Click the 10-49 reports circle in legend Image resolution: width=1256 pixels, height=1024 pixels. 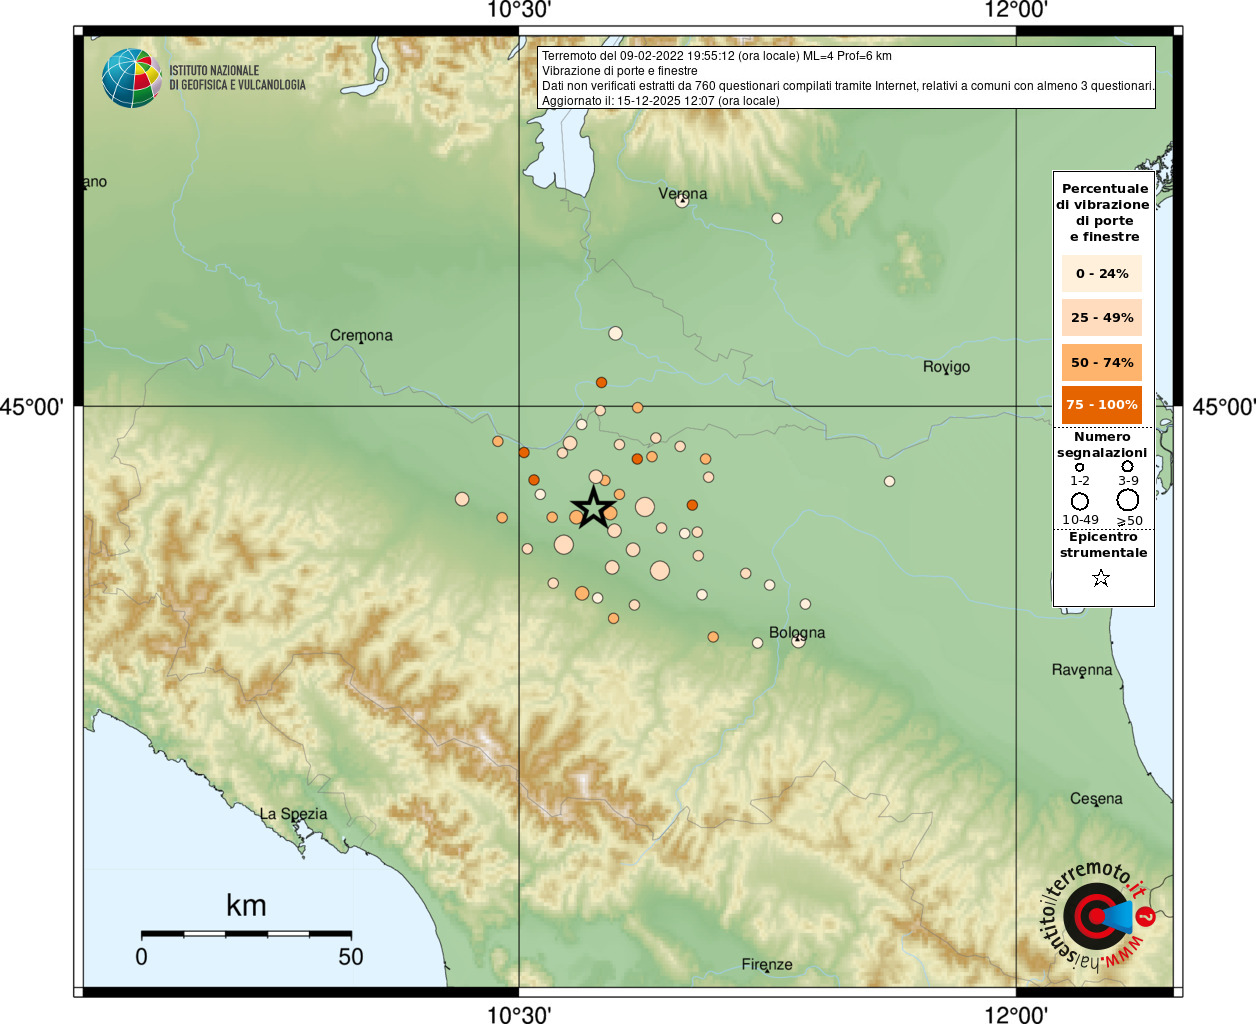click(x=1080, y=501)
